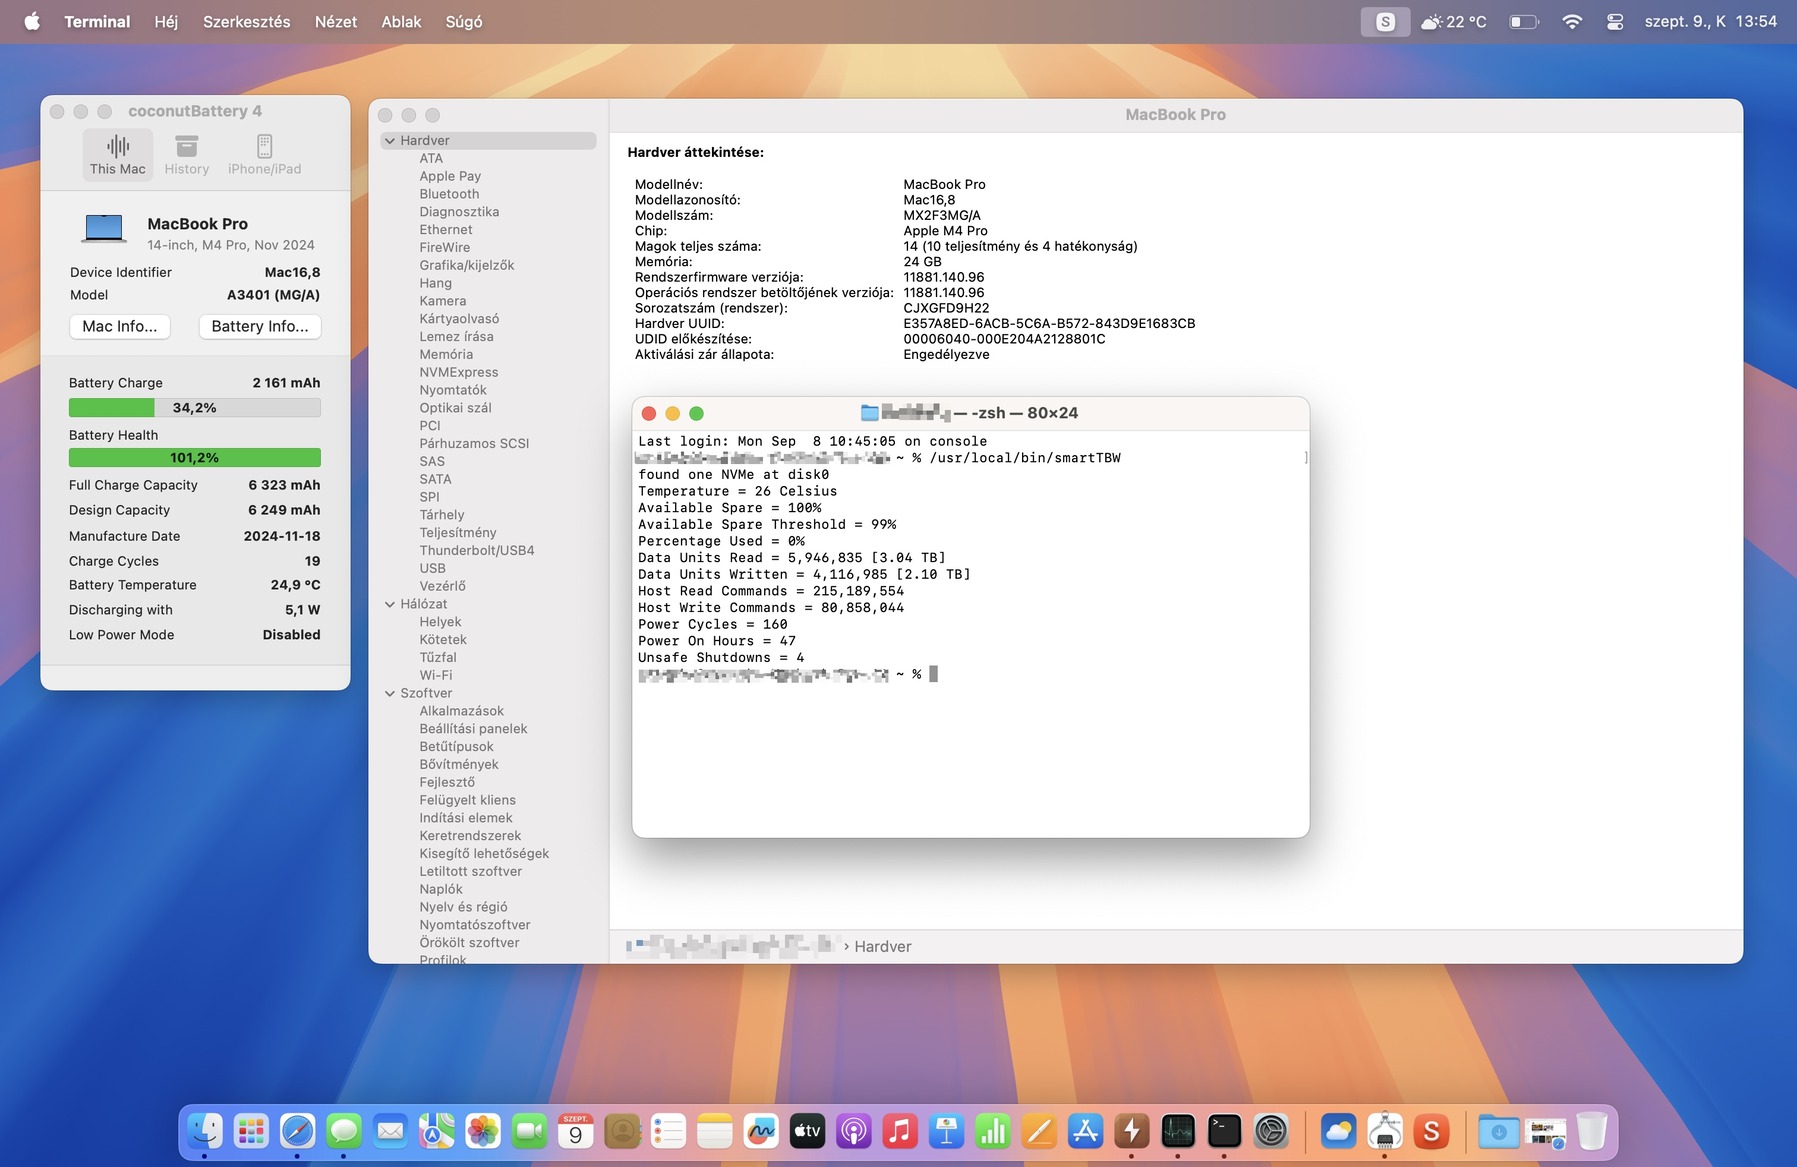1797x1167 pixels.
Task: Click the MacBook Pro laptop image in coconutBattery
Action: point(104,229)
